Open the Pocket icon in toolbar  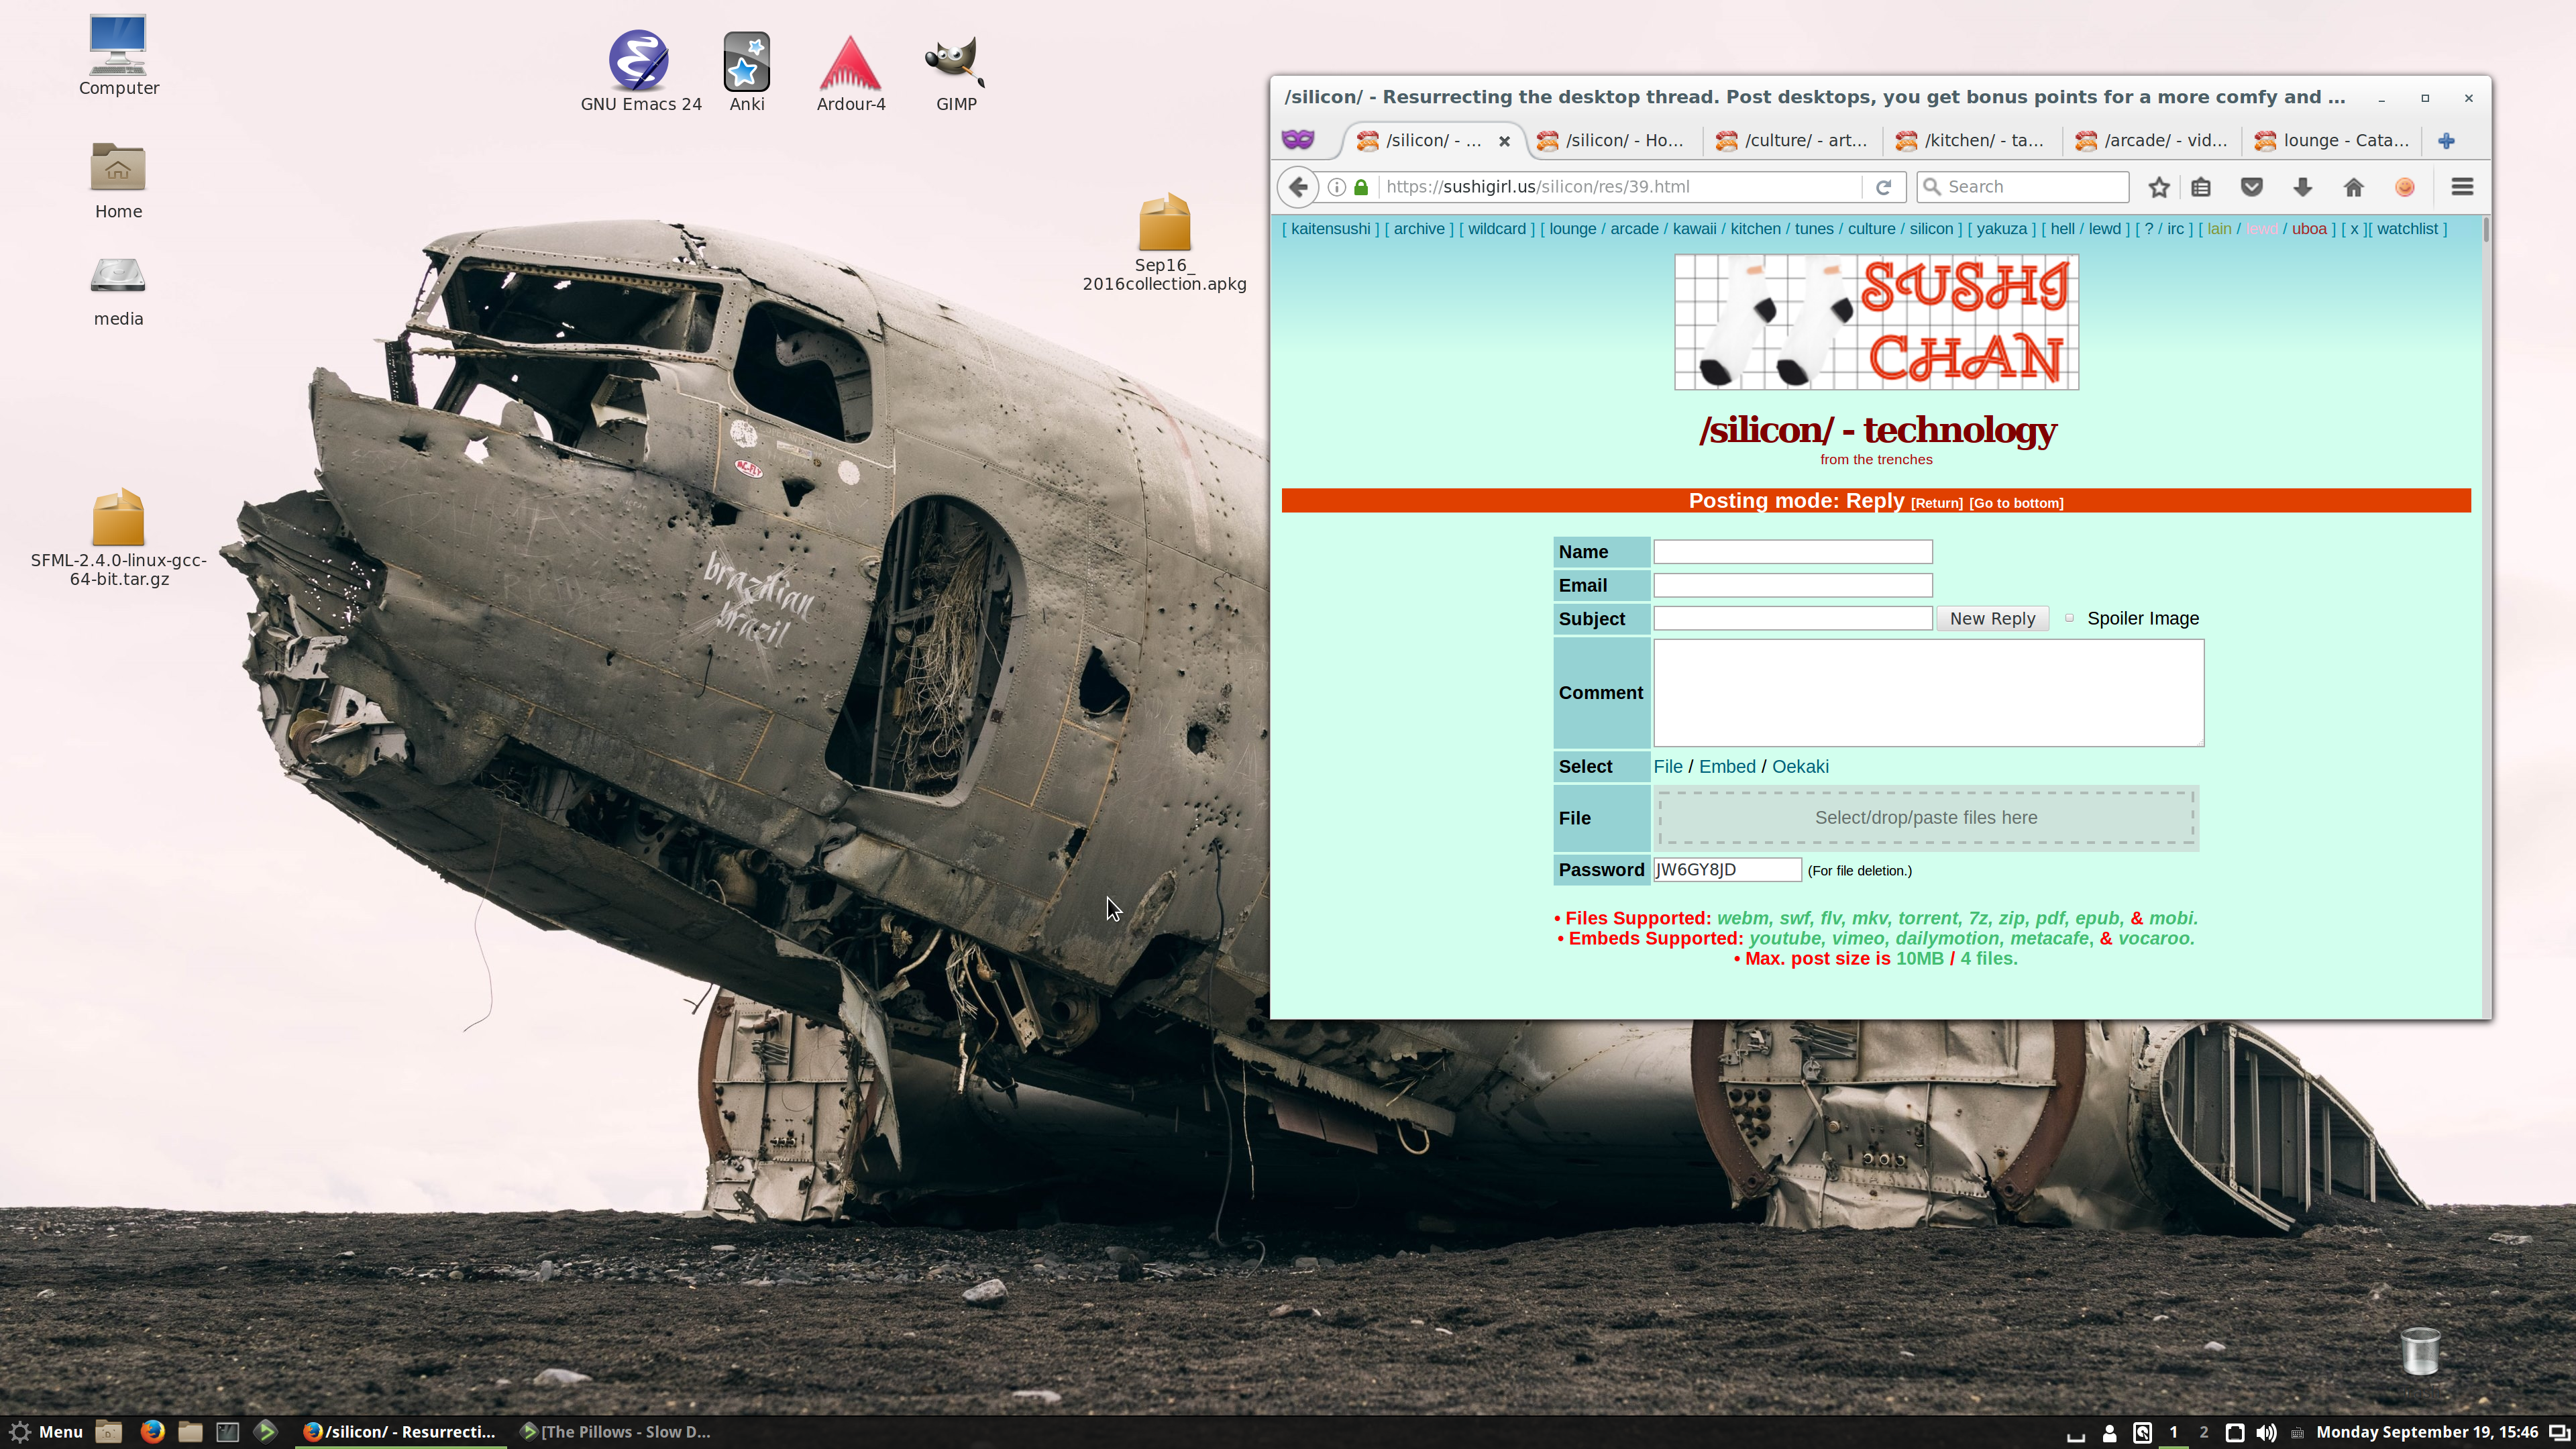point(2251,187)
